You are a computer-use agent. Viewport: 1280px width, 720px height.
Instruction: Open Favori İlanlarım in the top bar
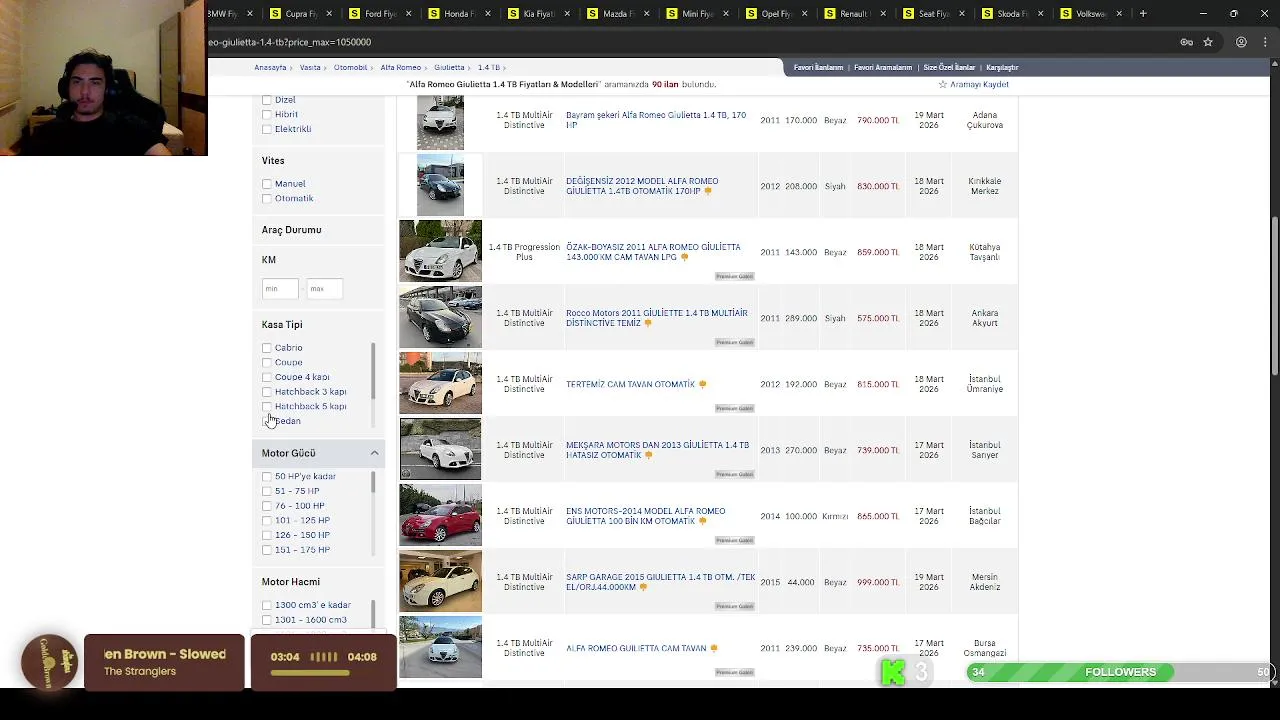818,67
